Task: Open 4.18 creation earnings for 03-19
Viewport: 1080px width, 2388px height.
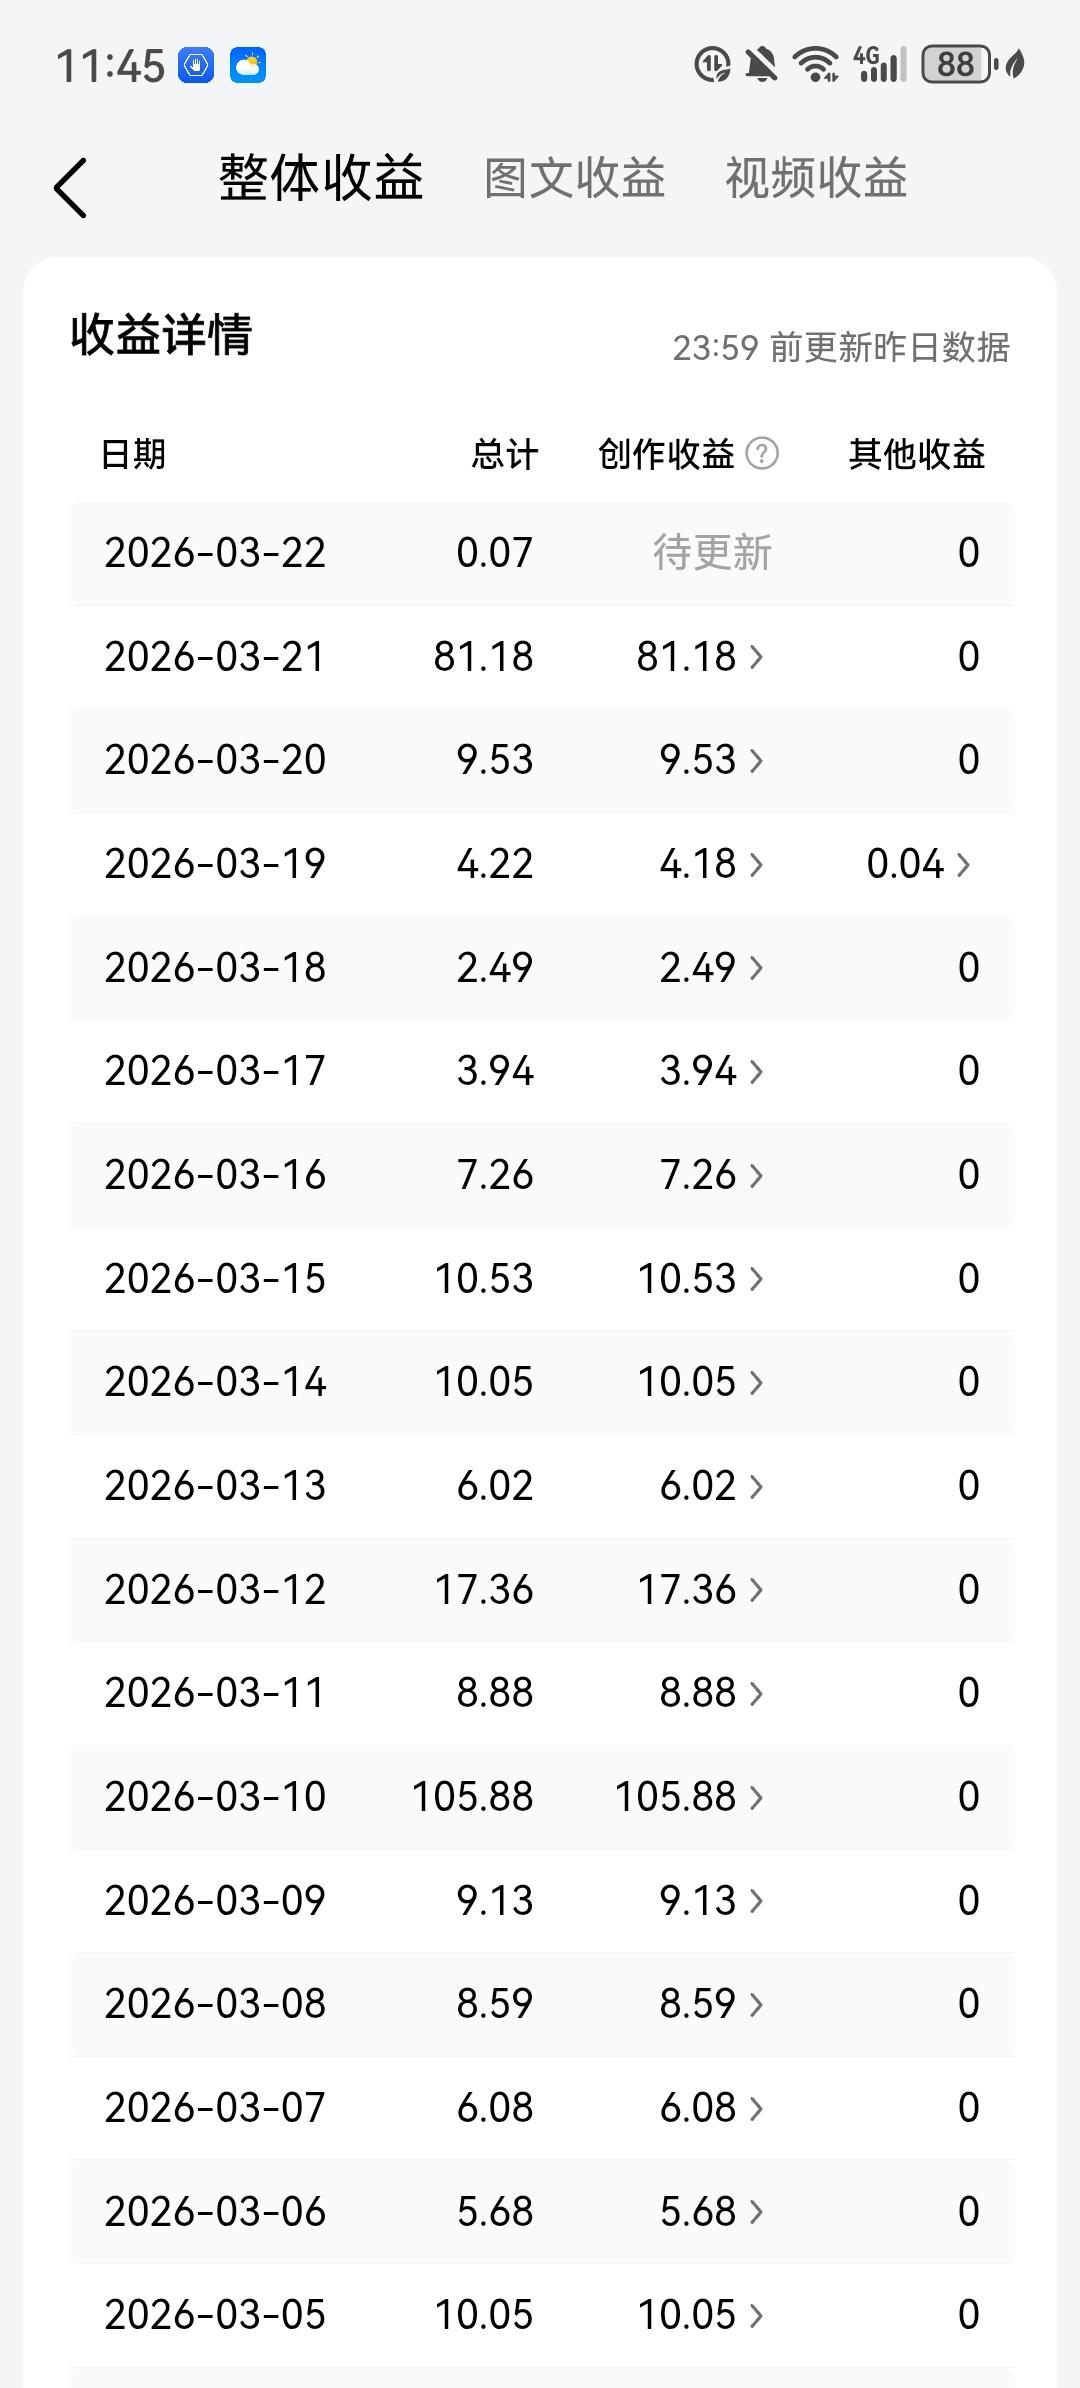Action: pyautogui.click(x=711, y=864)
